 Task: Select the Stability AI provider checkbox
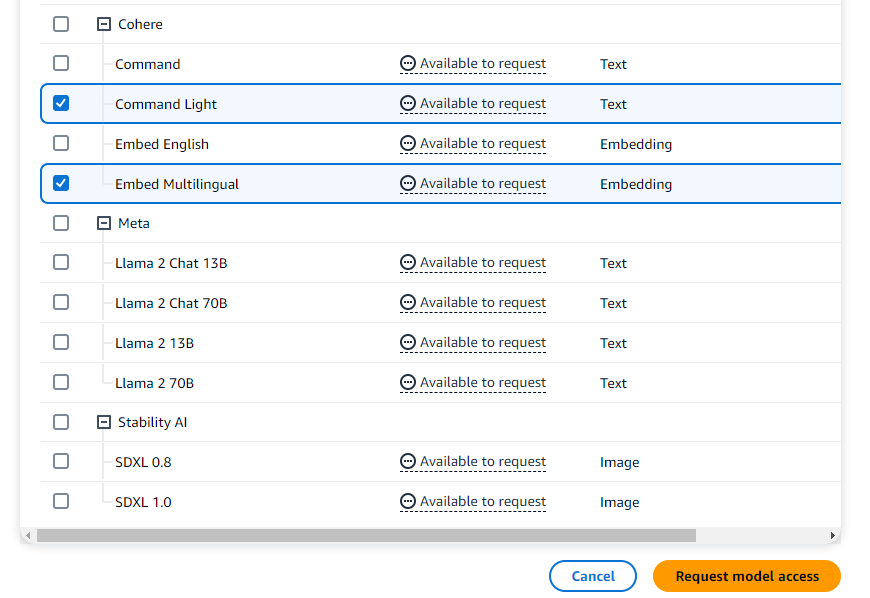[61, 422]
